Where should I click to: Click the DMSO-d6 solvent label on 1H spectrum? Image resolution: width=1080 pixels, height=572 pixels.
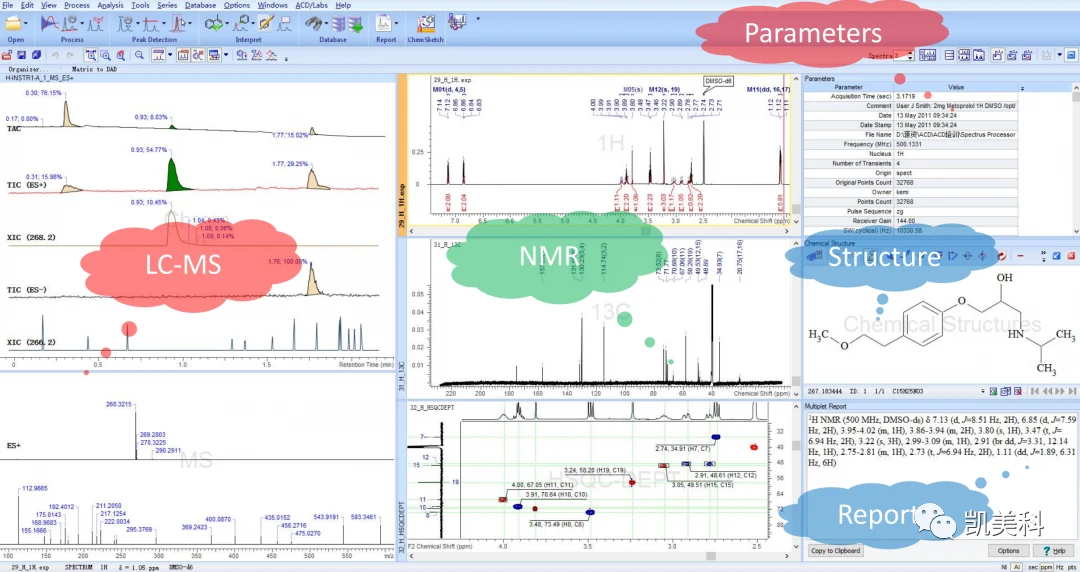click(718, 81)
